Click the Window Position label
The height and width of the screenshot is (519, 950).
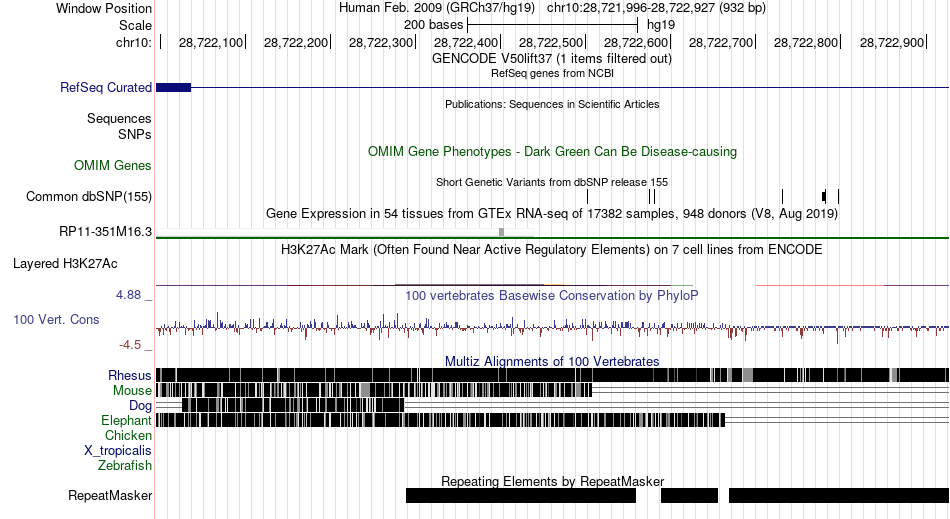(104, 8)
